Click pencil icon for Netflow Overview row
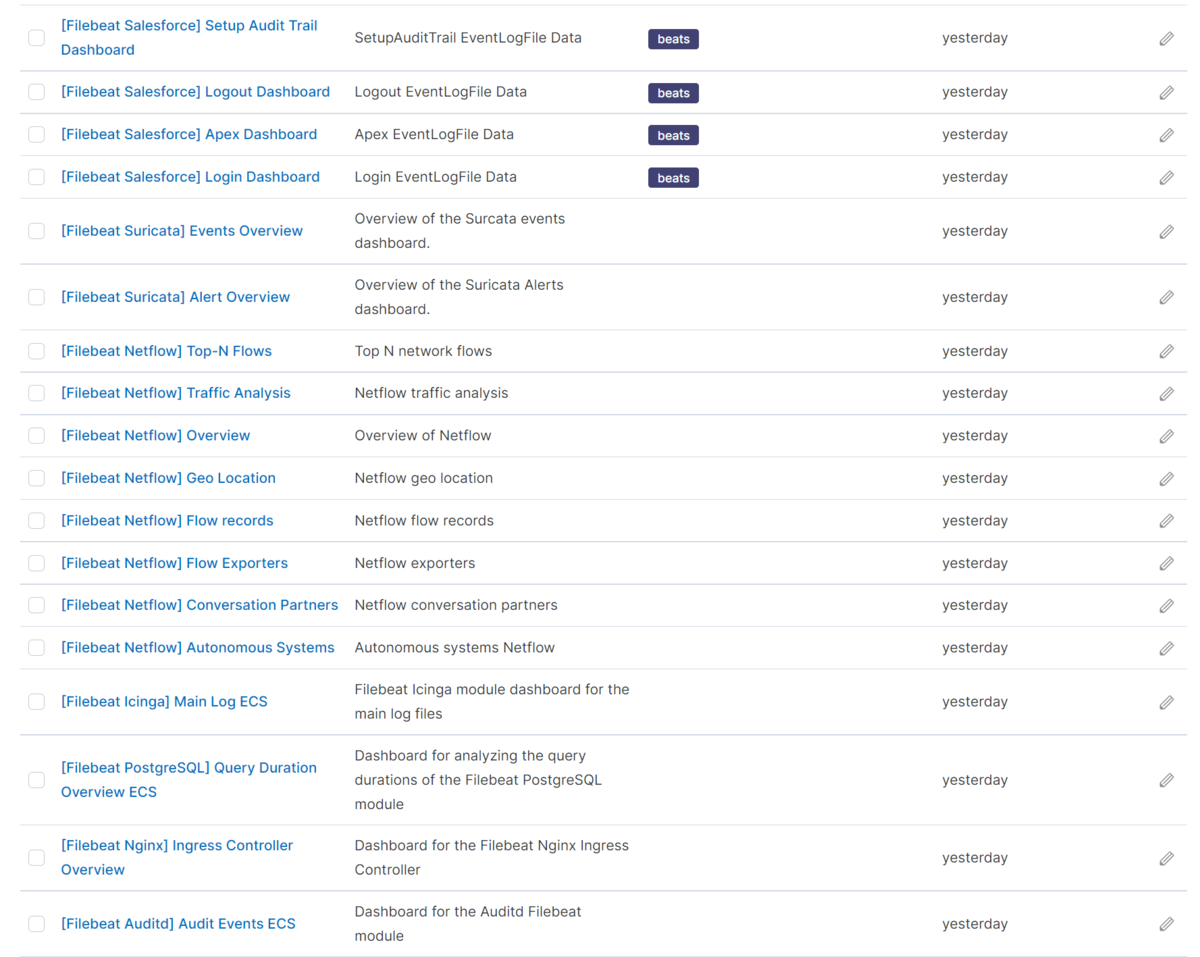The height and width of the screenshot is (957, 1200). pyautogui.click(x=1166, y=436)
